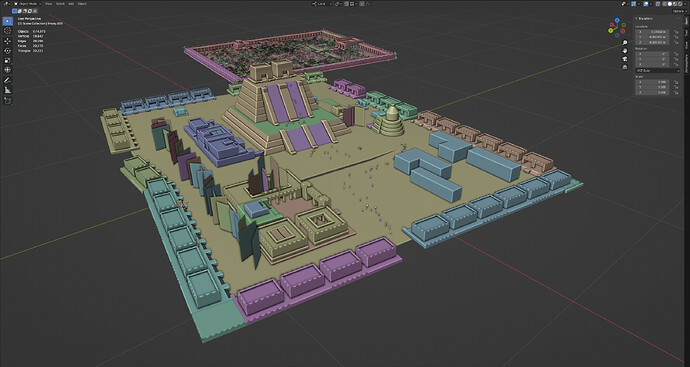Image resolution: width=690 pixels, height=367 pixels.
Task: Choose the subtract selection mode icon
Action: point(25,11)
